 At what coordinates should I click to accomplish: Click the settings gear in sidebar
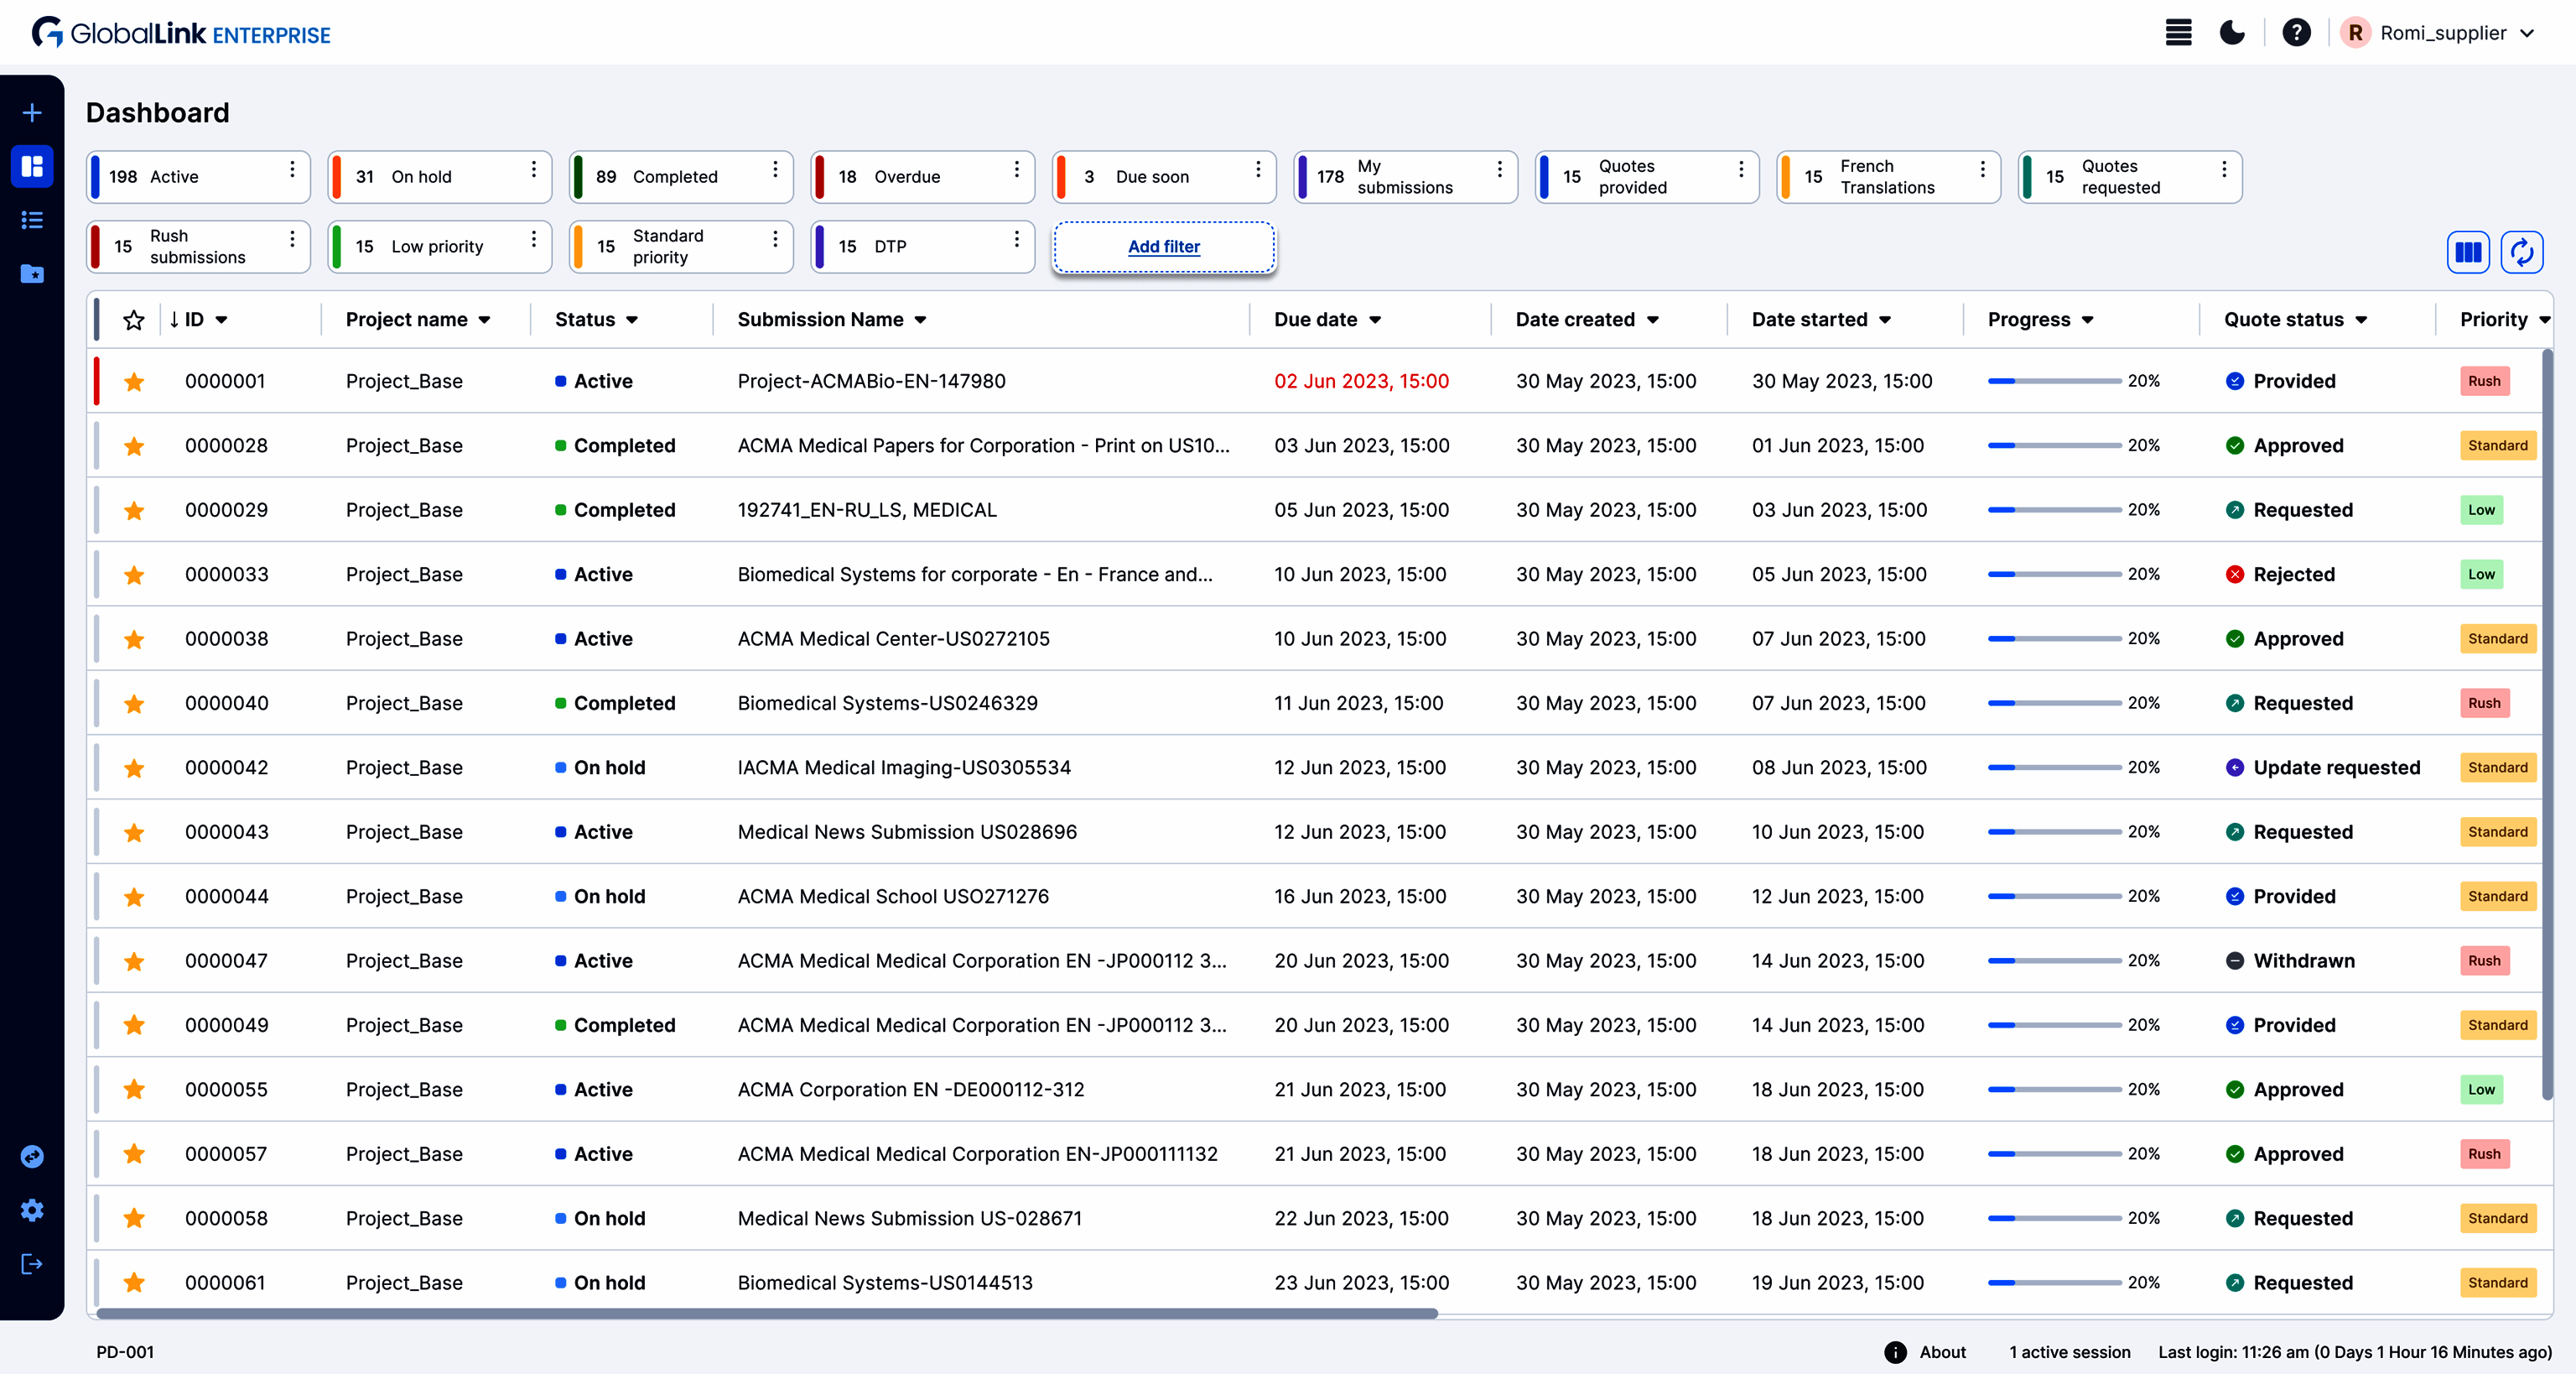pos(32,1210)
